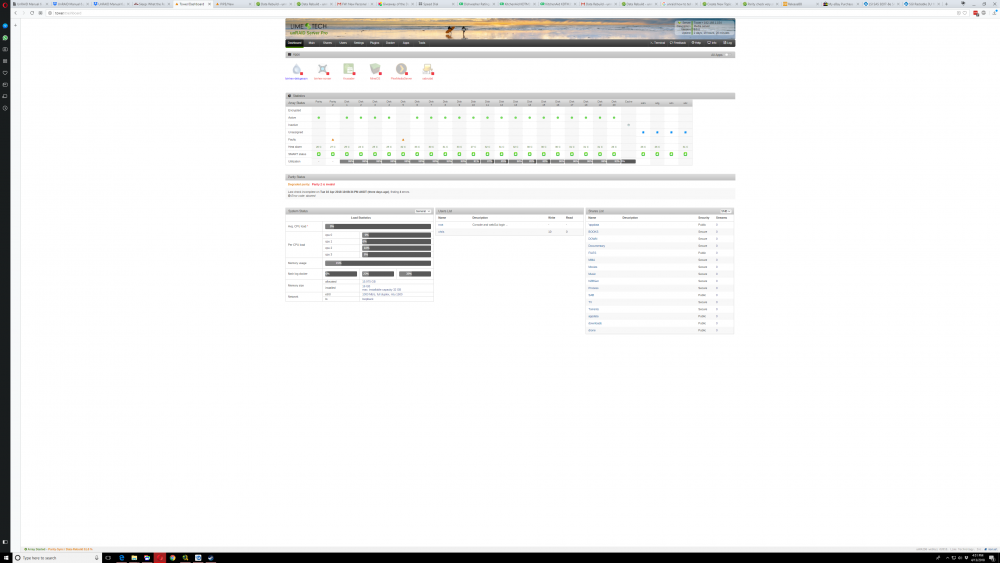Open the Shares tab

point(327,43)
